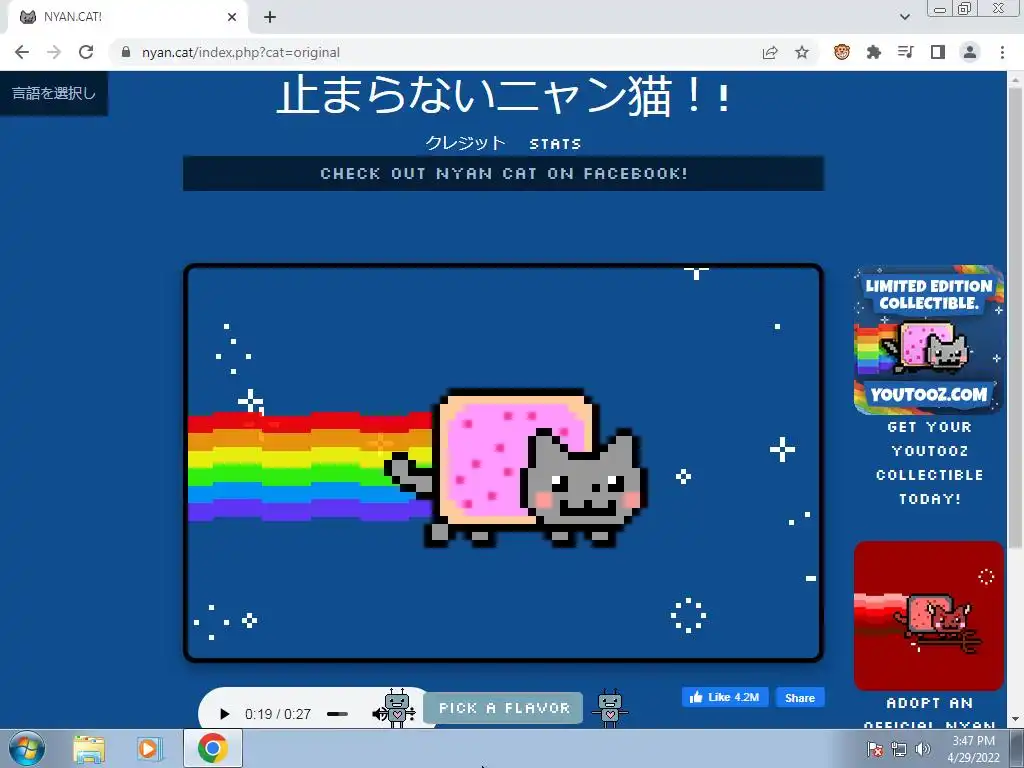Play the audio player
Image resolution: width=1024 pixels, height=768 pixels.
point(224,714)
